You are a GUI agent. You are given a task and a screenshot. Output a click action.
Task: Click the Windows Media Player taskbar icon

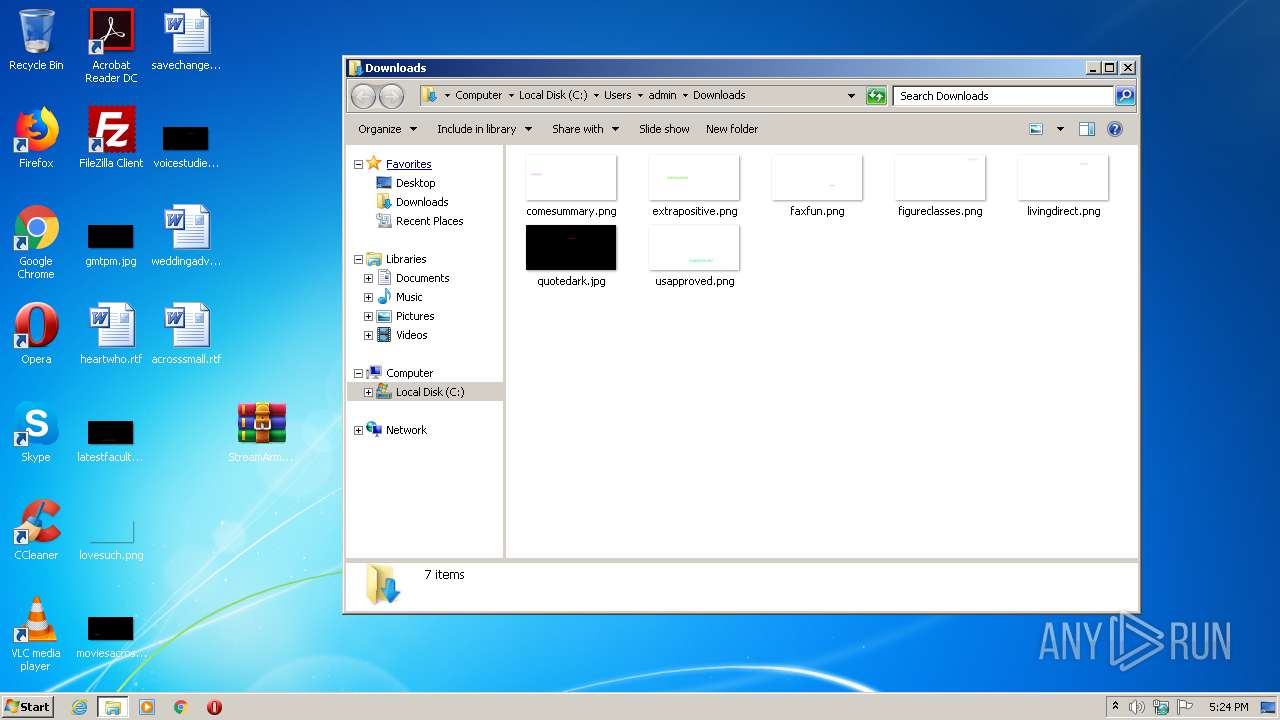click(x=147, y=707)
